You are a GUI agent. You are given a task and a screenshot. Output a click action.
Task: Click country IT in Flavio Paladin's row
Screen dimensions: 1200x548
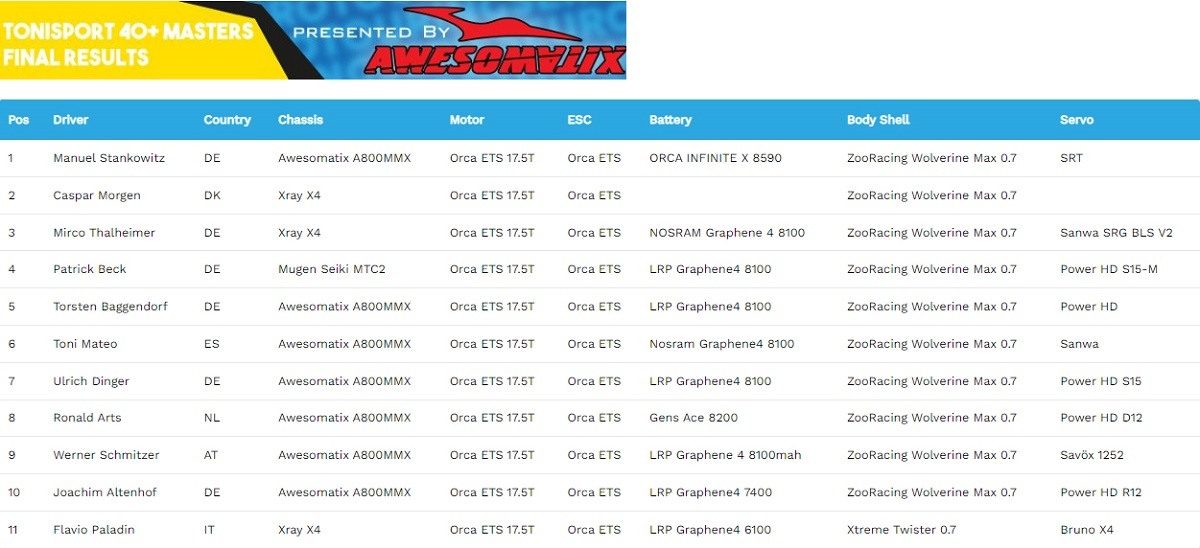pyautogui.click(x=209, y=530)
